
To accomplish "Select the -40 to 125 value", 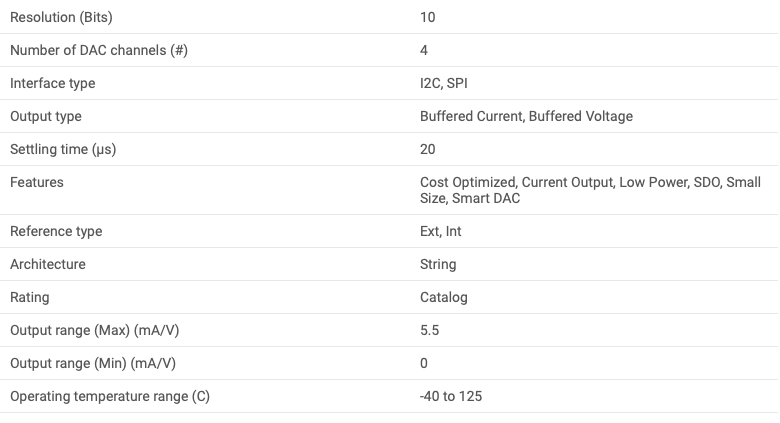I will (451, 396).
